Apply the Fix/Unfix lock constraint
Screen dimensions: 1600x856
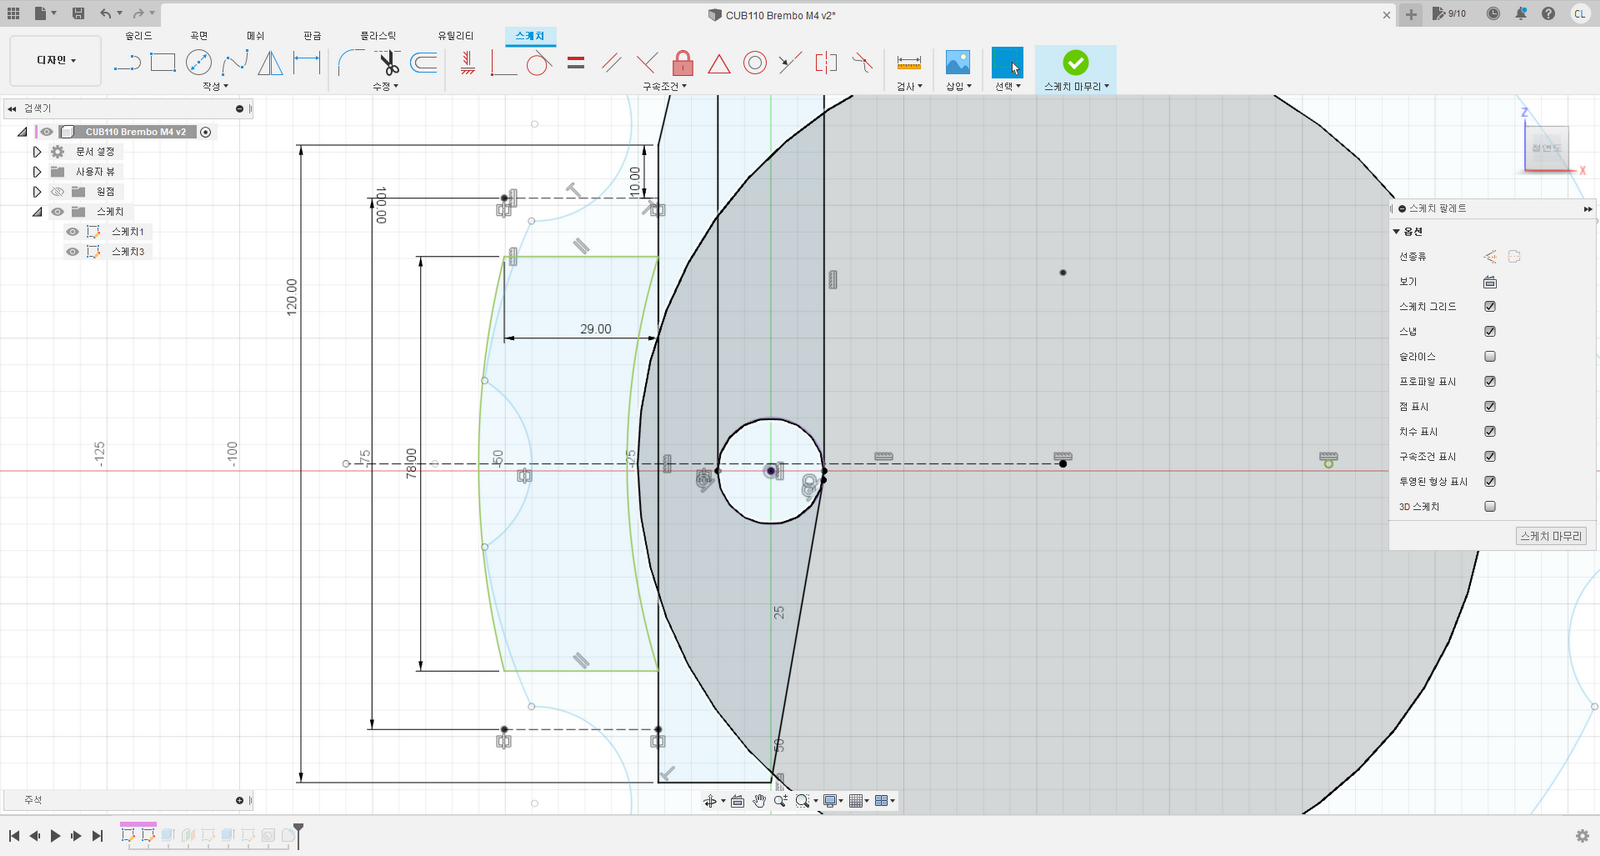[683, 63]
